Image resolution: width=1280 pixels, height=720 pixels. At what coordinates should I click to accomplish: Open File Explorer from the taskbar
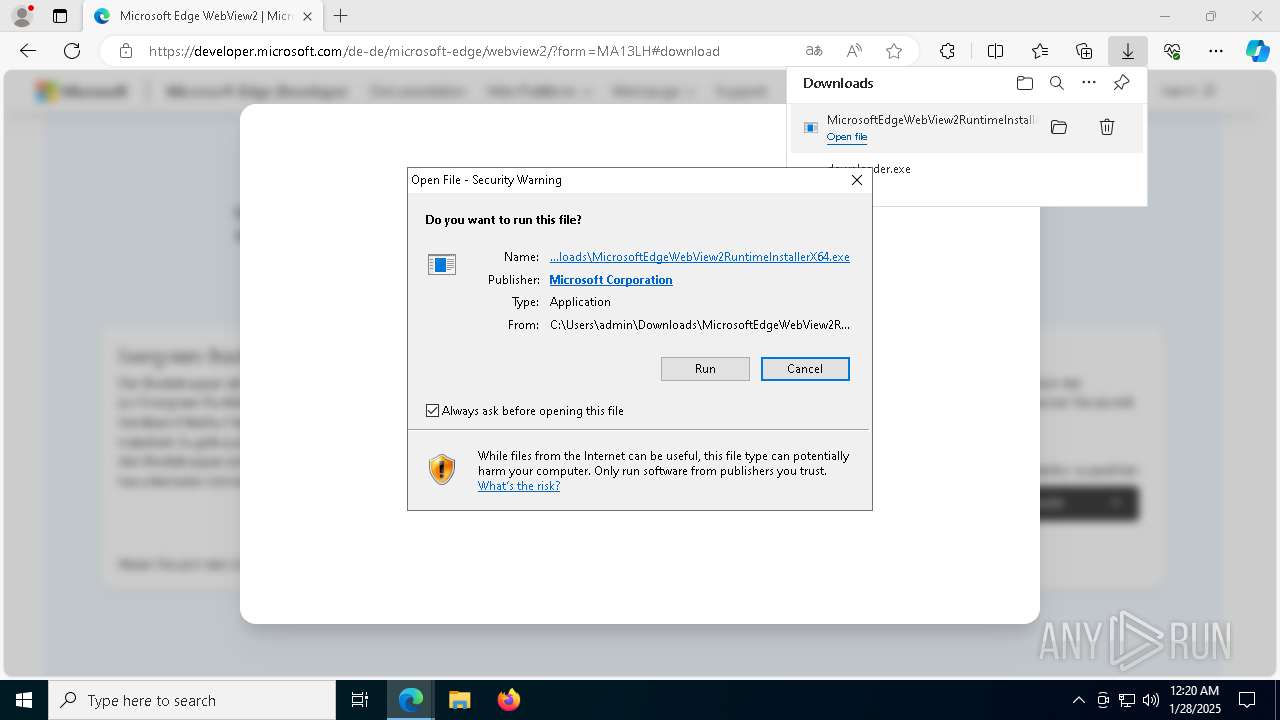(x=459, y=700)
